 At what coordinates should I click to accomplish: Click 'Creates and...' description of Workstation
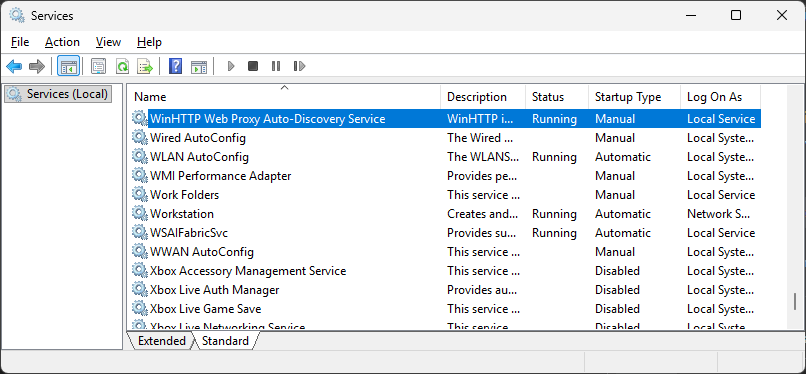tap(483, 214)
